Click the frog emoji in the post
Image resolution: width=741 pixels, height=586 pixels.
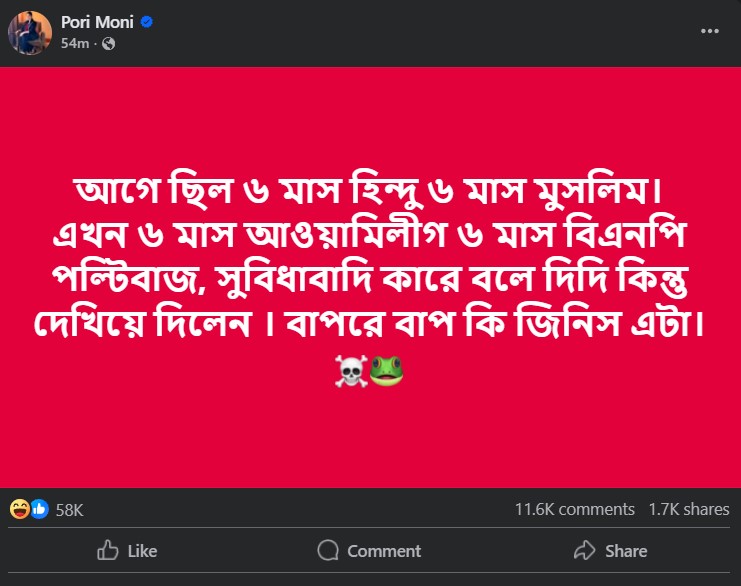point(386,373)
